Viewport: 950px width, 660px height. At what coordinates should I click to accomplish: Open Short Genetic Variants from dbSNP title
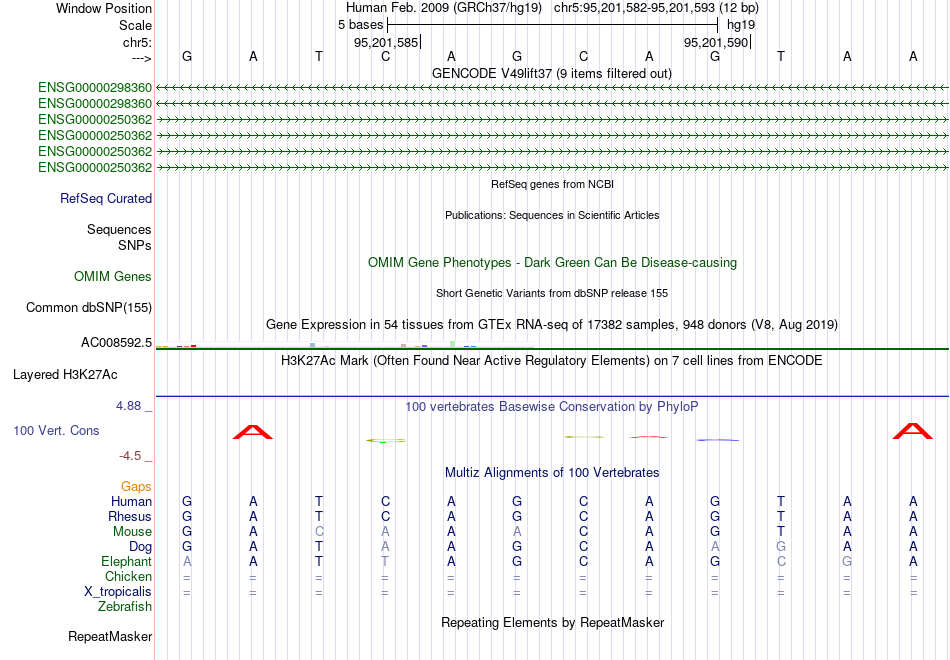pos(552,293)
